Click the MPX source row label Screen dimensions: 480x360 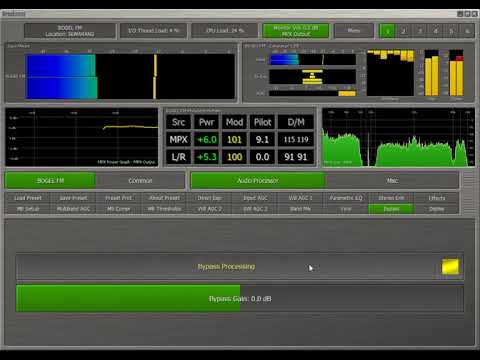178,139
